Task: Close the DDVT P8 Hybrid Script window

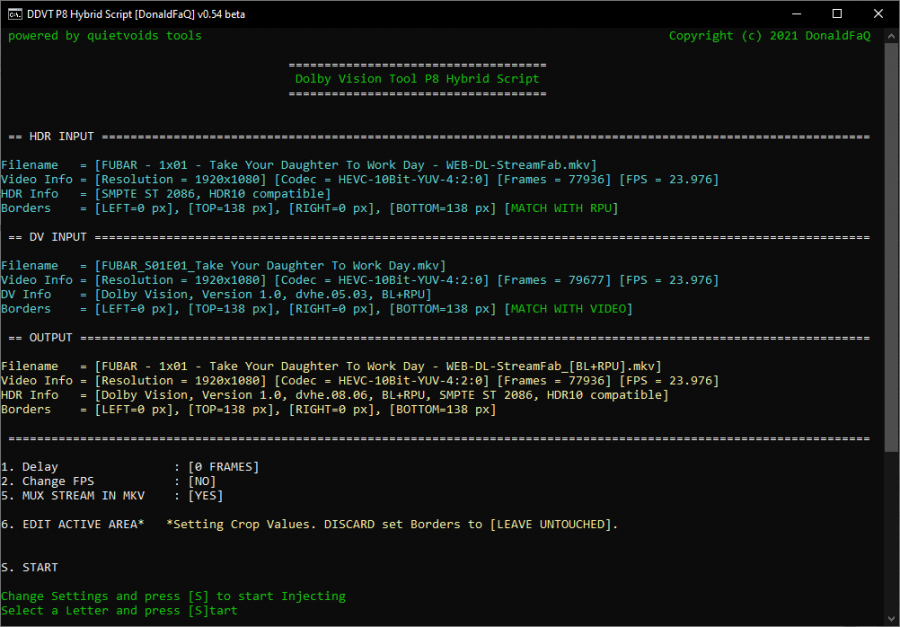Action: pos(879,13)
